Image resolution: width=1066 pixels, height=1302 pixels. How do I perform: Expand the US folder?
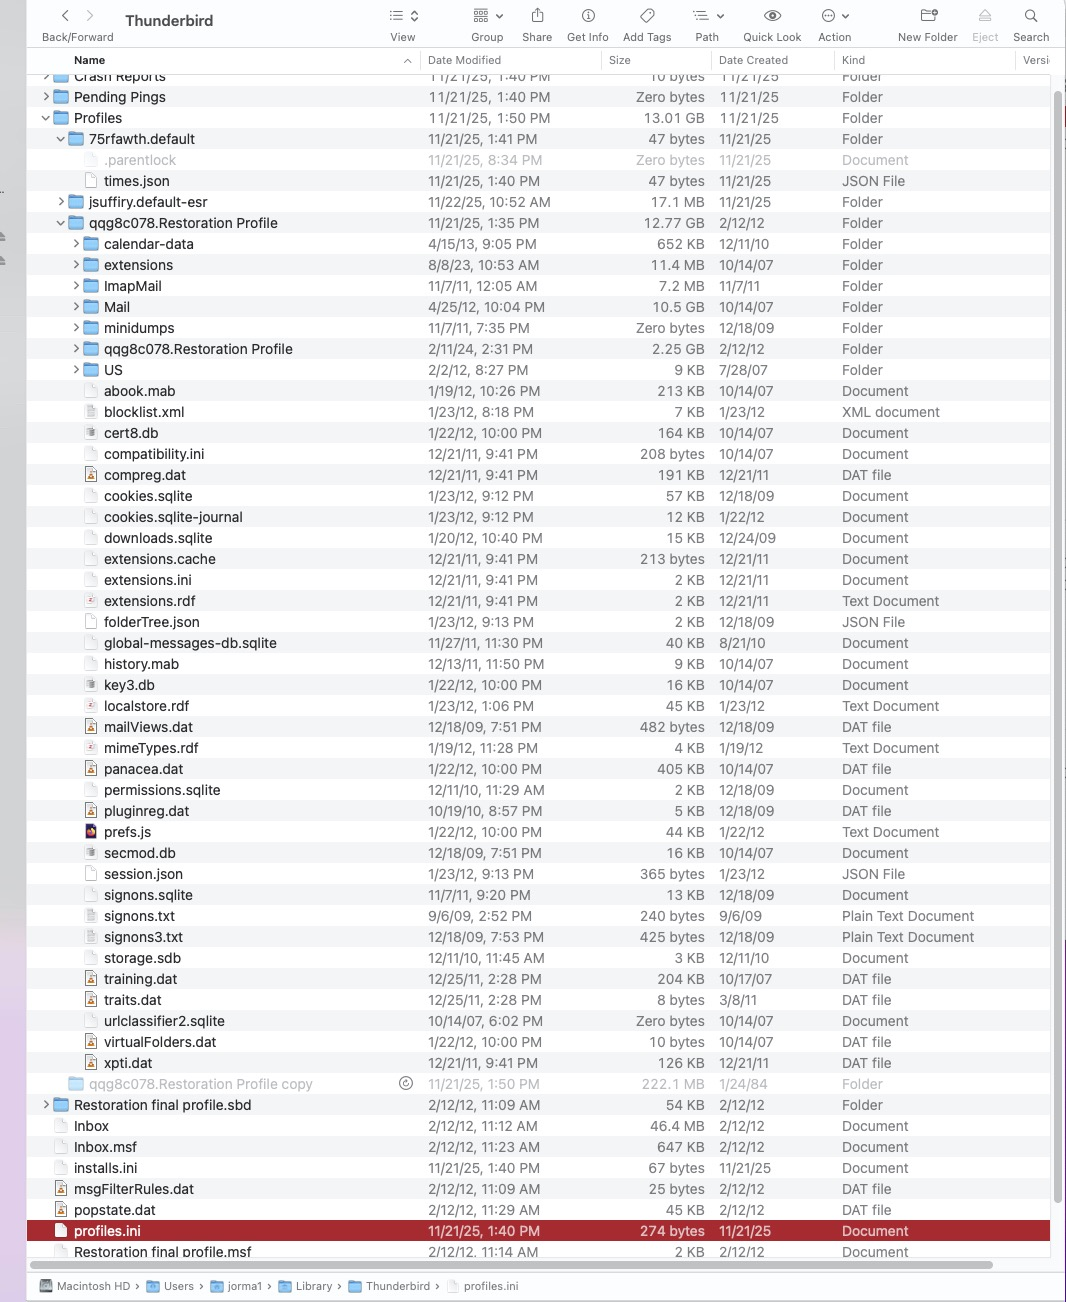pos(76,370)
